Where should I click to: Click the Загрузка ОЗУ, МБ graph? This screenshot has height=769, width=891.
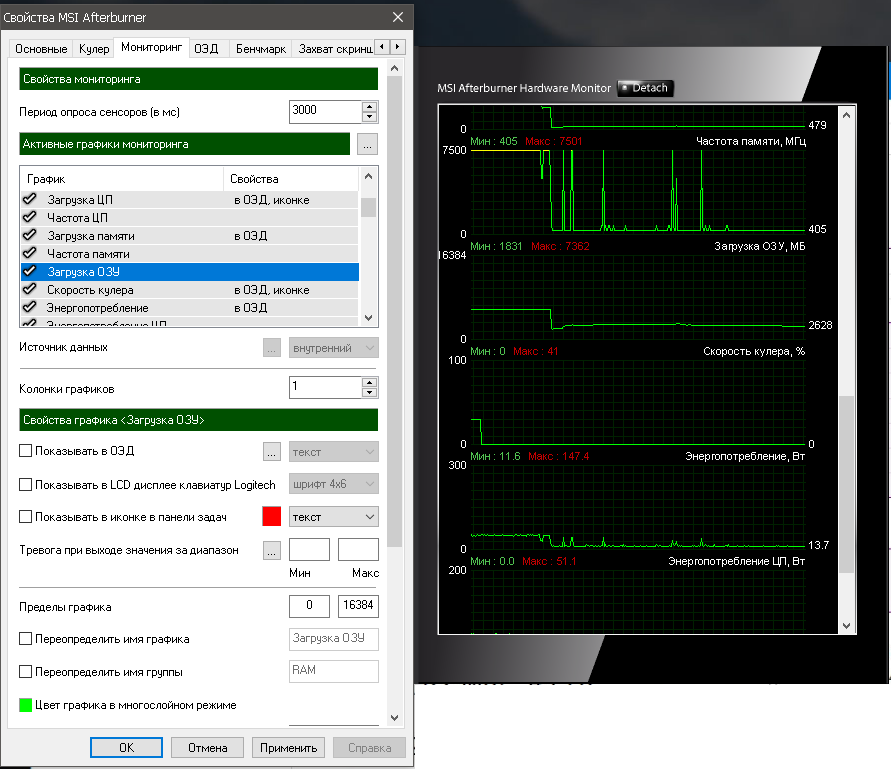coord(638,297)
